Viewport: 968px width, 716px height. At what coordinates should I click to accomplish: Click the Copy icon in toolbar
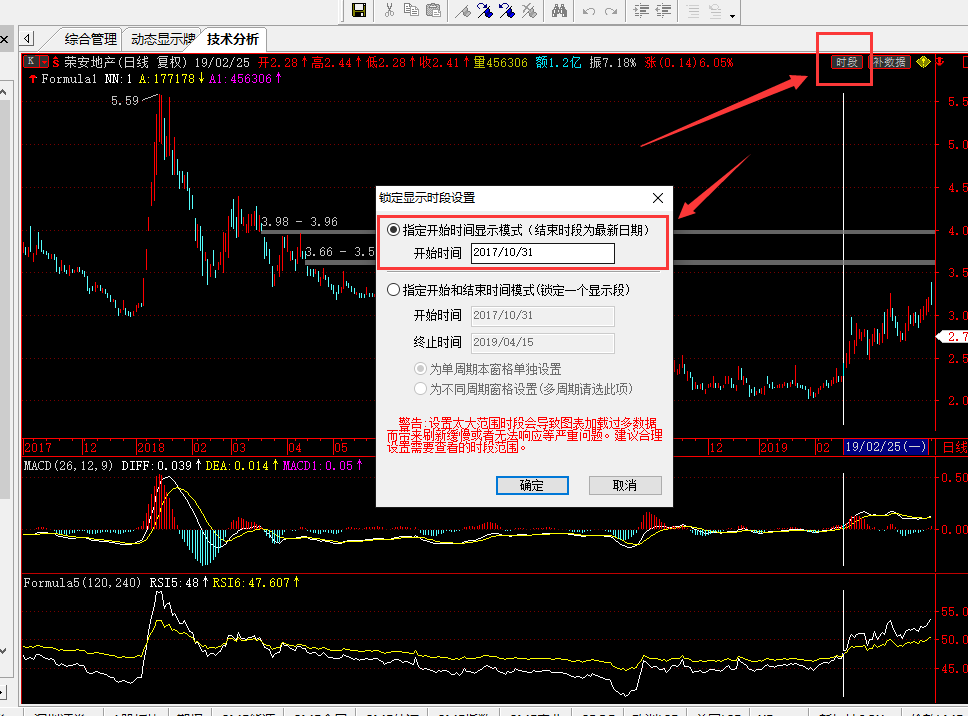point(411,10)
